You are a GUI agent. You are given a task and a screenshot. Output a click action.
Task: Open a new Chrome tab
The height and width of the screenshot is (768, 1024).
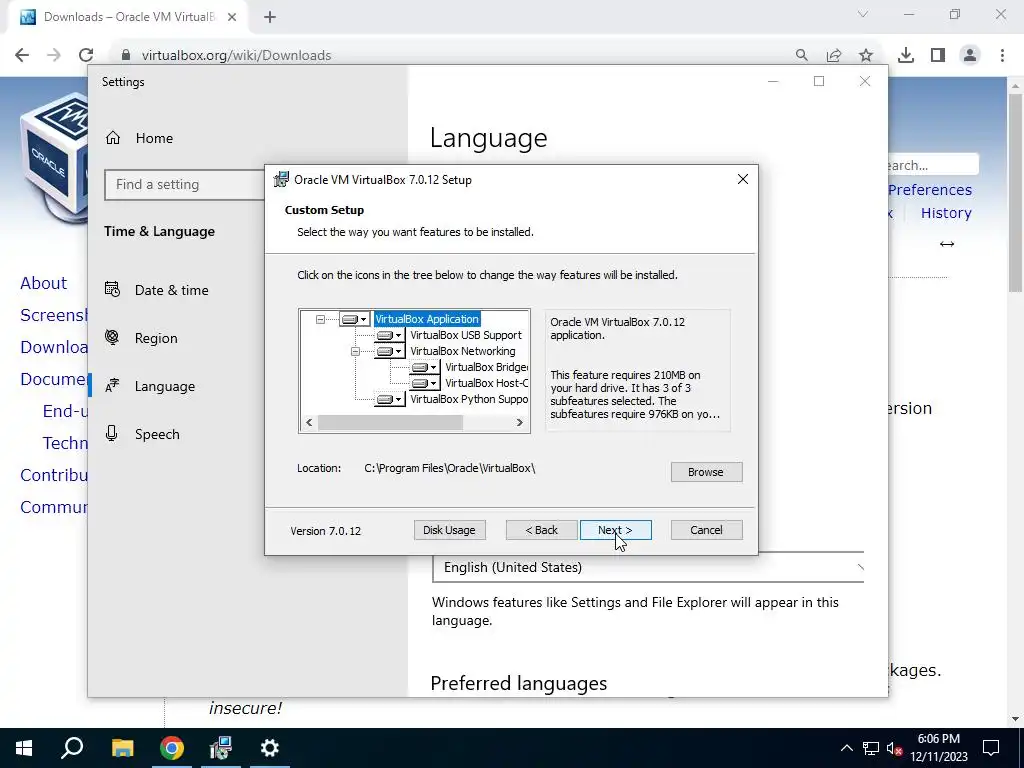click(270, 17)
